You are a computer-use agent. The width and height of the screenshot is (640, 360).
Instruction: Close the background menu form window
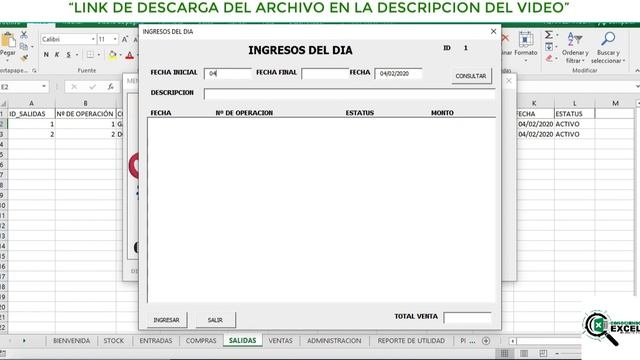pos(509,81)
